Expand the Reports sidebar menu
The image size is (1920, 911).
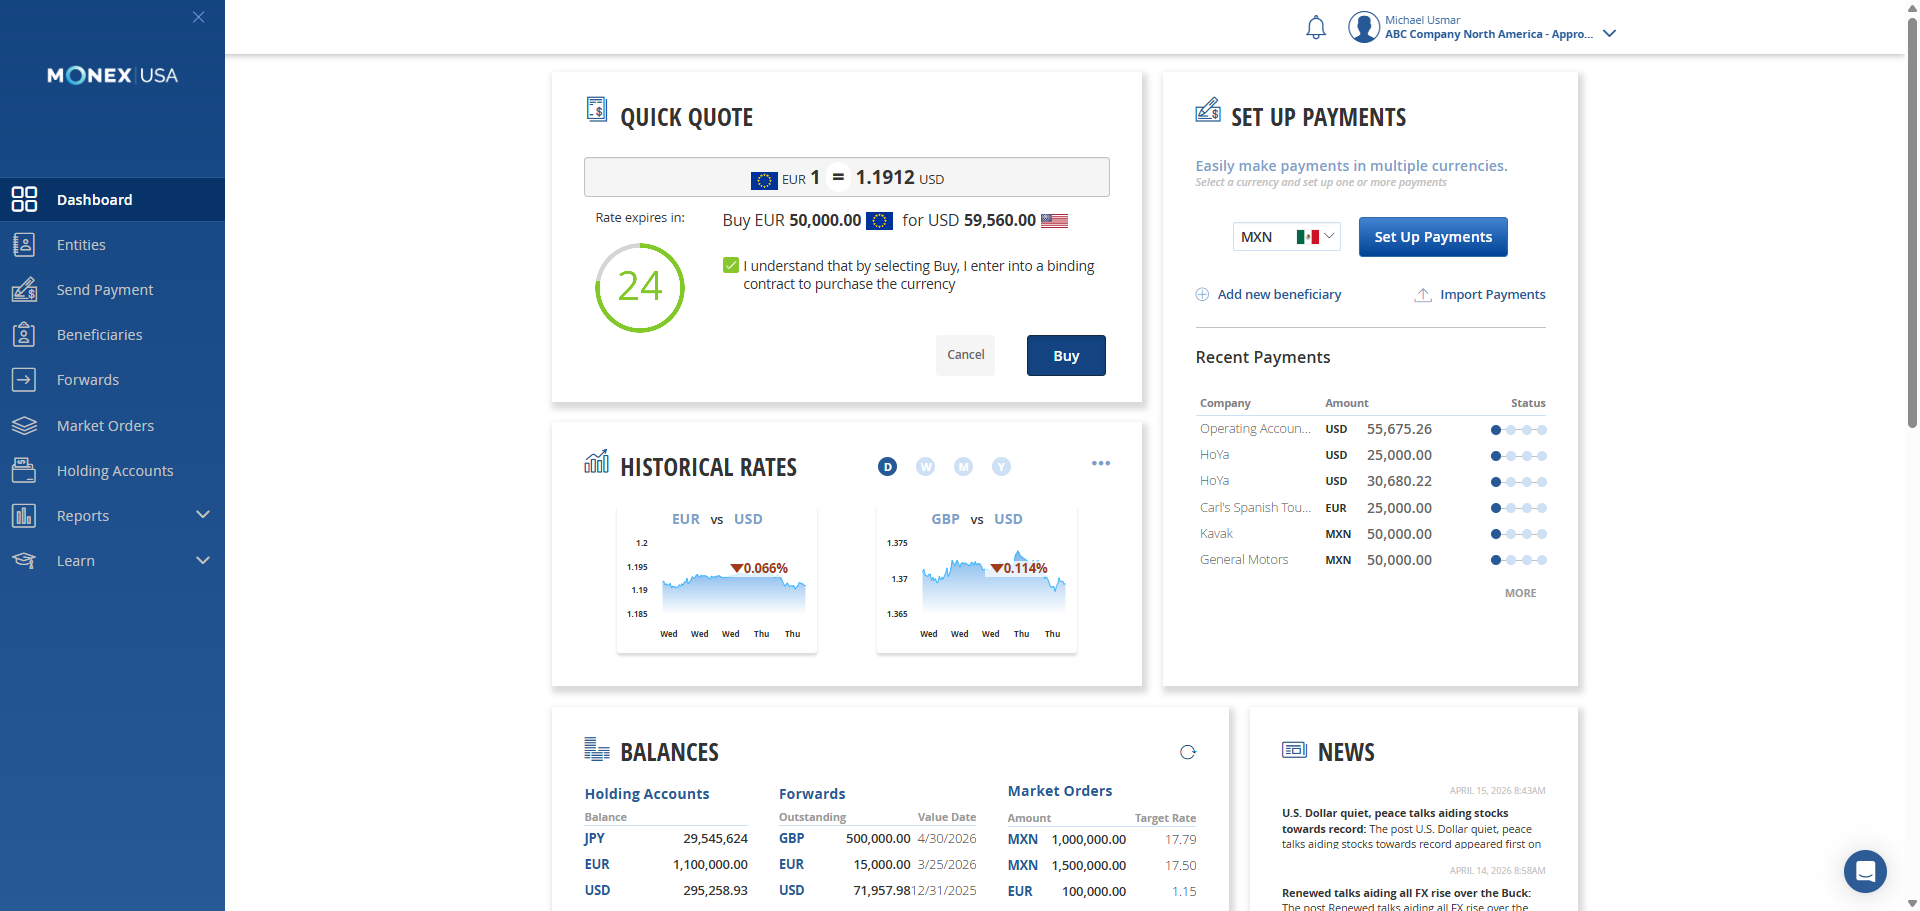click(112, 516)
